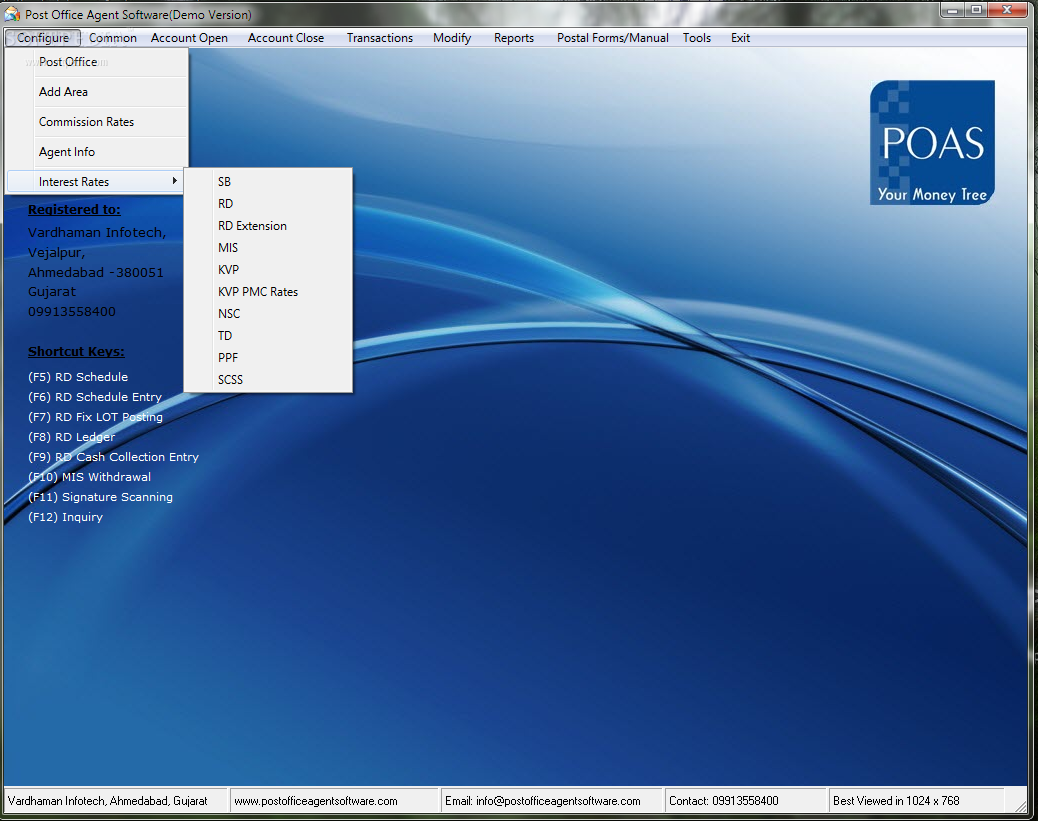The image size is (1038, 821).
Task: Open SCSS interest rates
Action: tap(268, 380)
